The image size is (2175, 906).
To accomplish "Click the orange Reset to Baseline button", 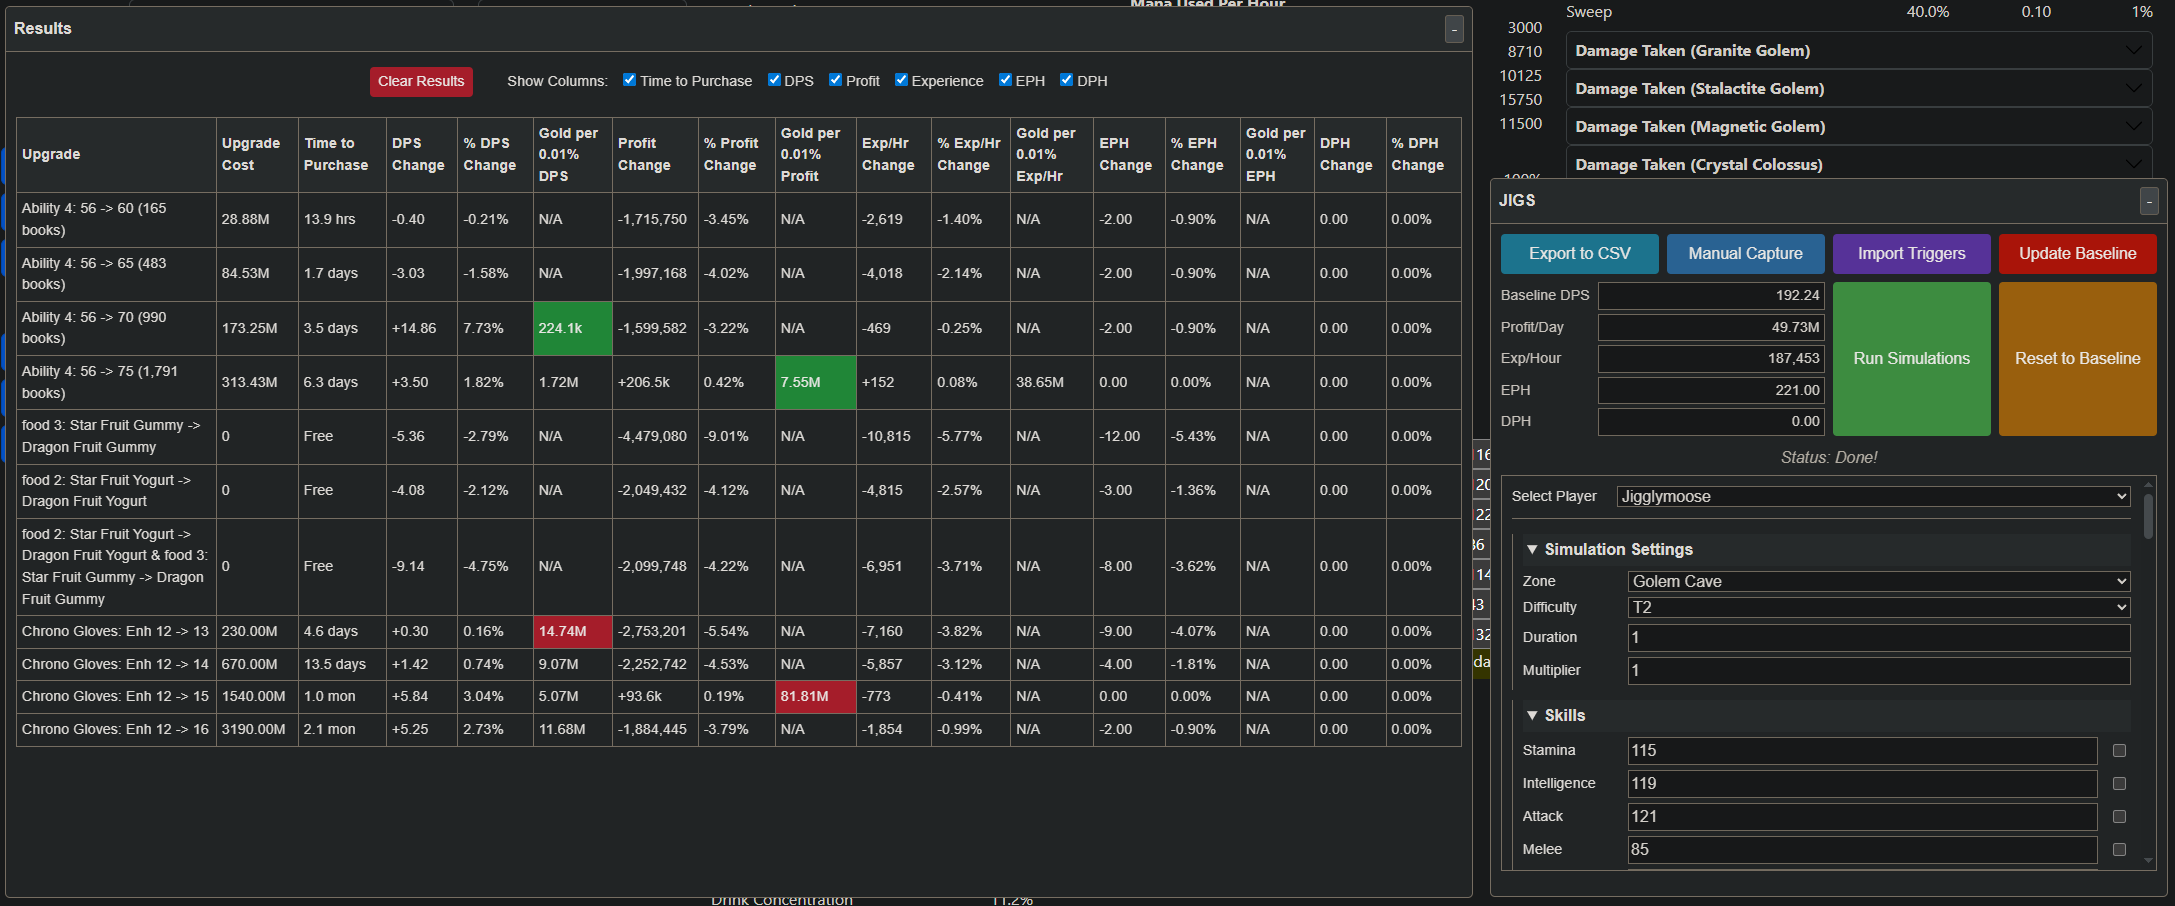I will coord(2077,359).
